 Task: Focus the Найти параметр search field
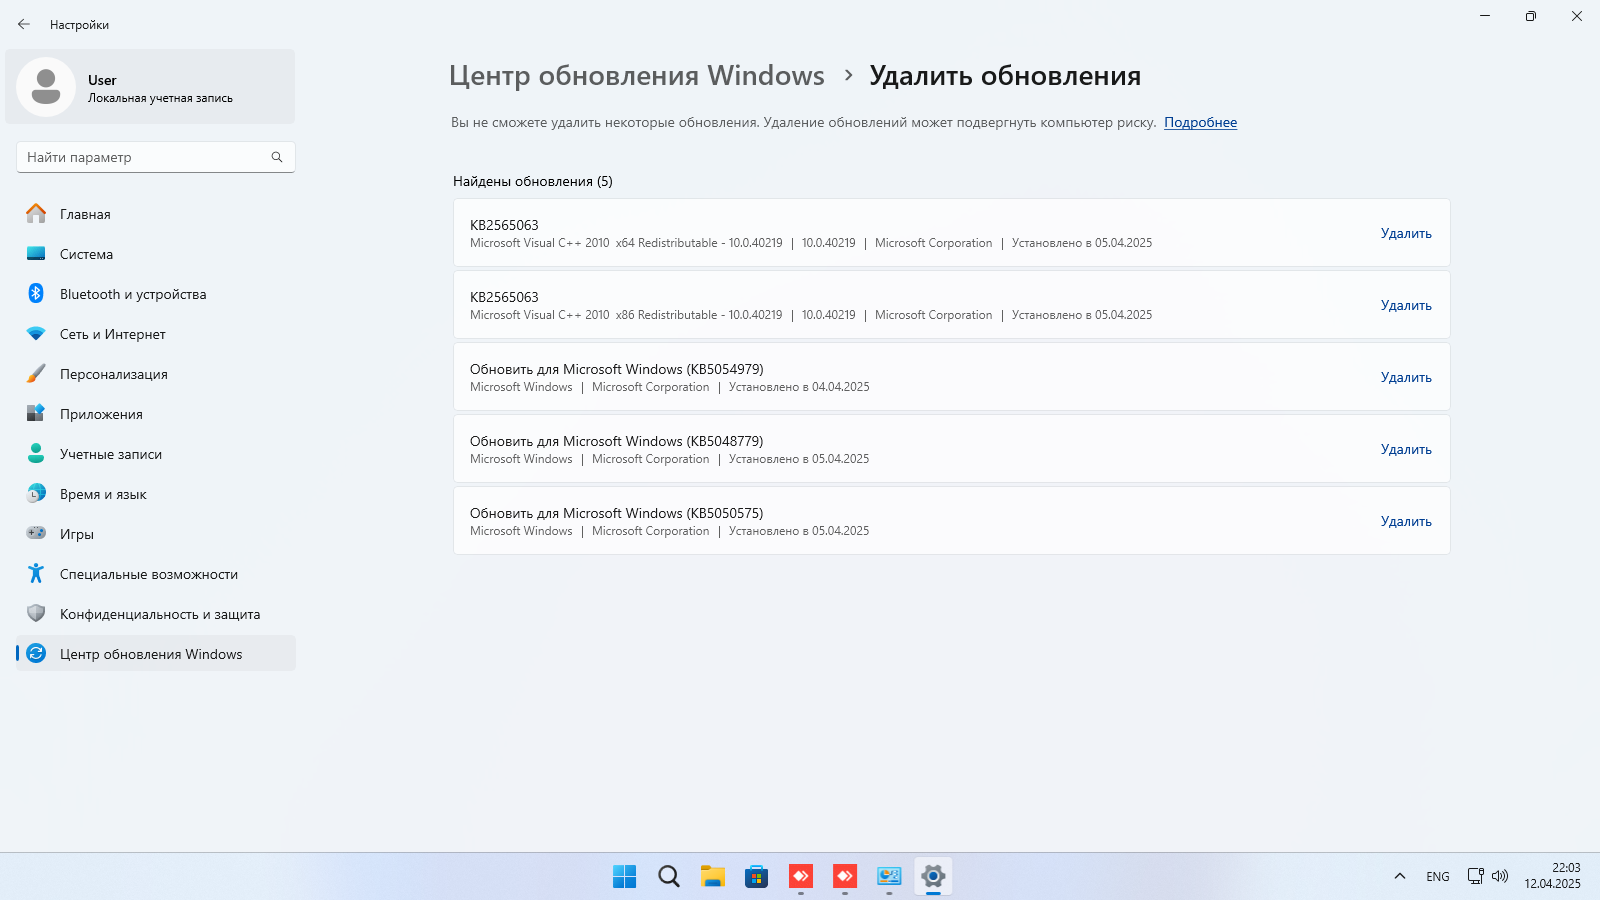[156, 157]
